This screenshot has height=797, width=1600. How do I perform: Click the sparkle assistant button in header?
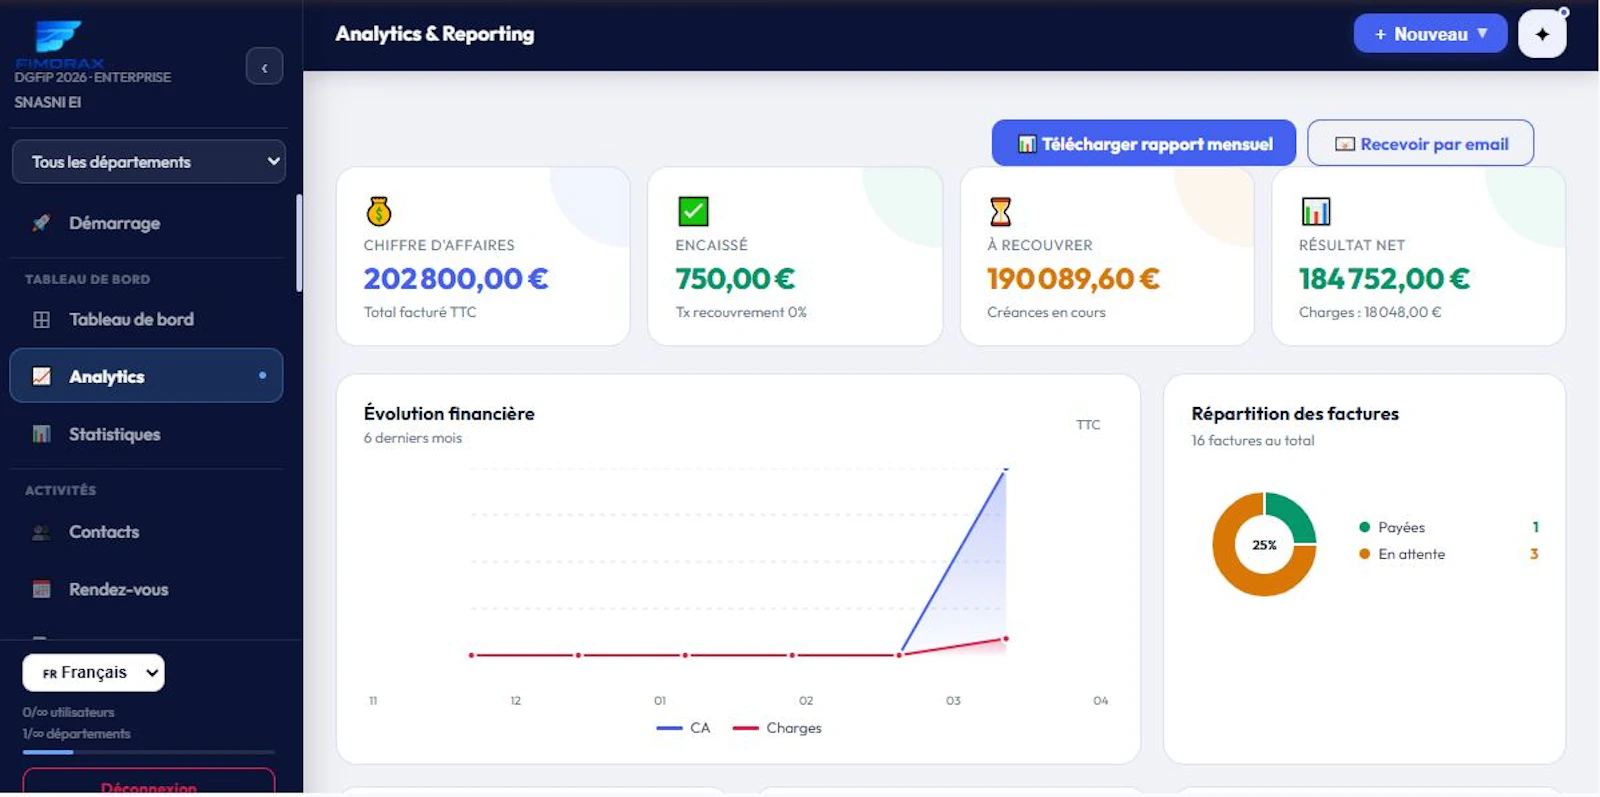(1542, 34)
